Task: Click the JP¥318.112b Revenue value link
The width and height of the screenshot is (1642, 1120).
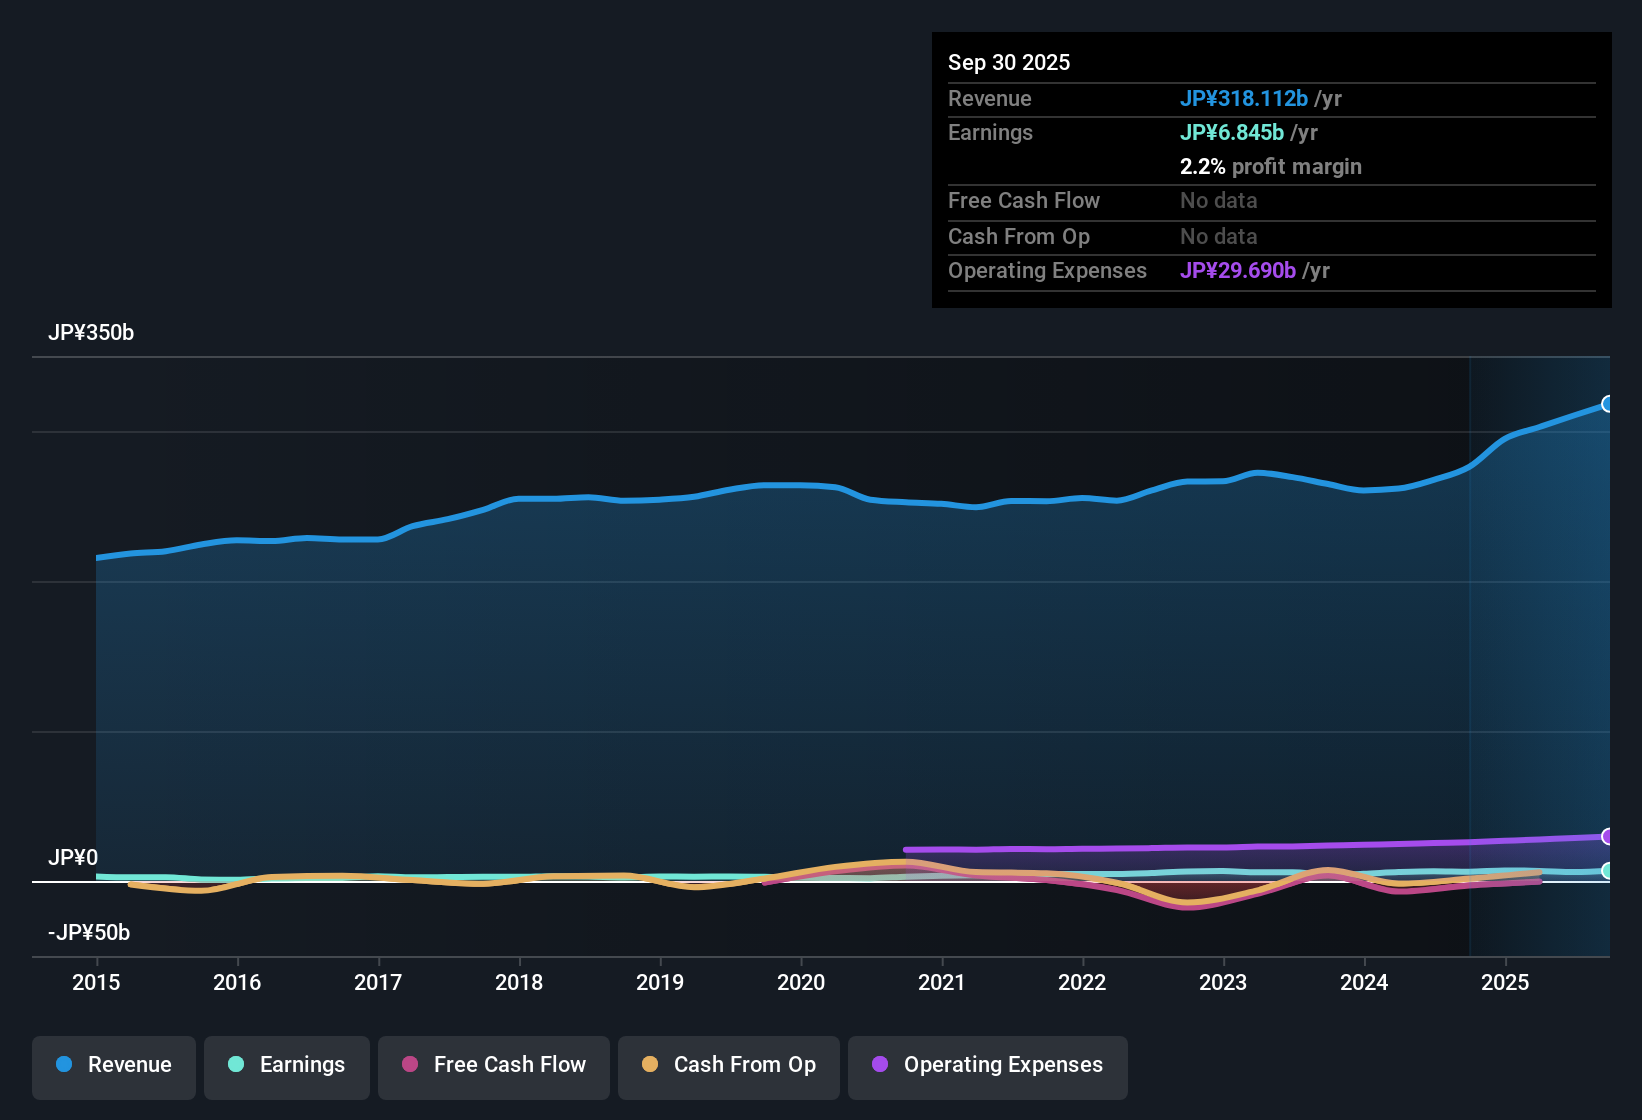Action: (1245, 99)
